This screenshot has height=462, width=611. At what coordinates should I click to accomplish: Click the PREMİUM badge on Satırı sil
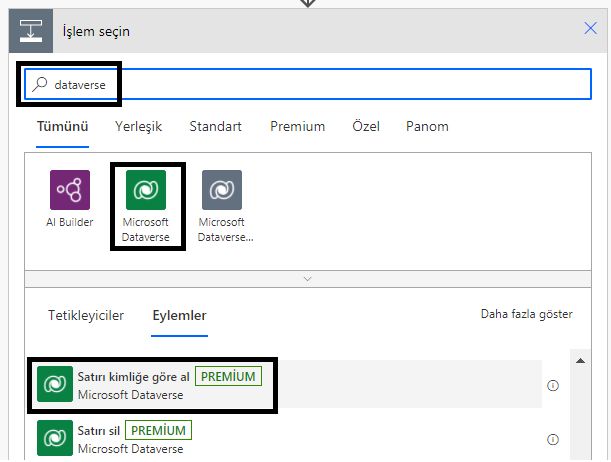(x=158, y=430)
